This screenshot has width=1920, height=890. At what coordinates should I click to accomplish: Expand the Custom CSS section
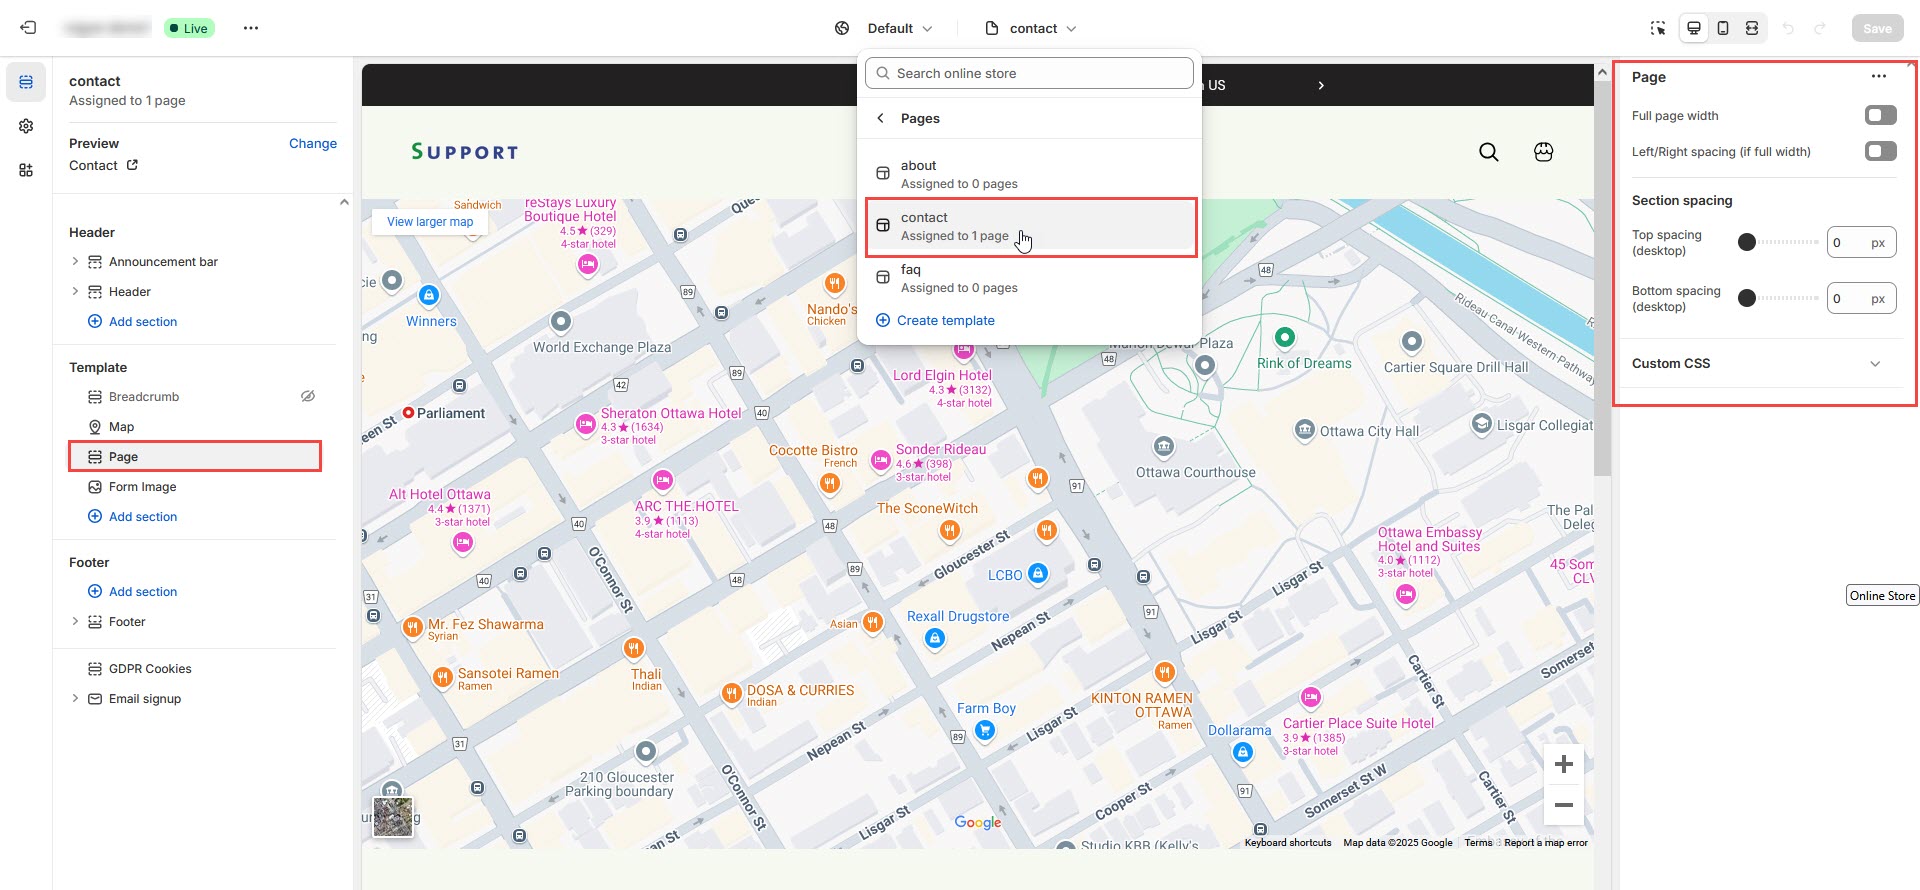pos(1874,364)
